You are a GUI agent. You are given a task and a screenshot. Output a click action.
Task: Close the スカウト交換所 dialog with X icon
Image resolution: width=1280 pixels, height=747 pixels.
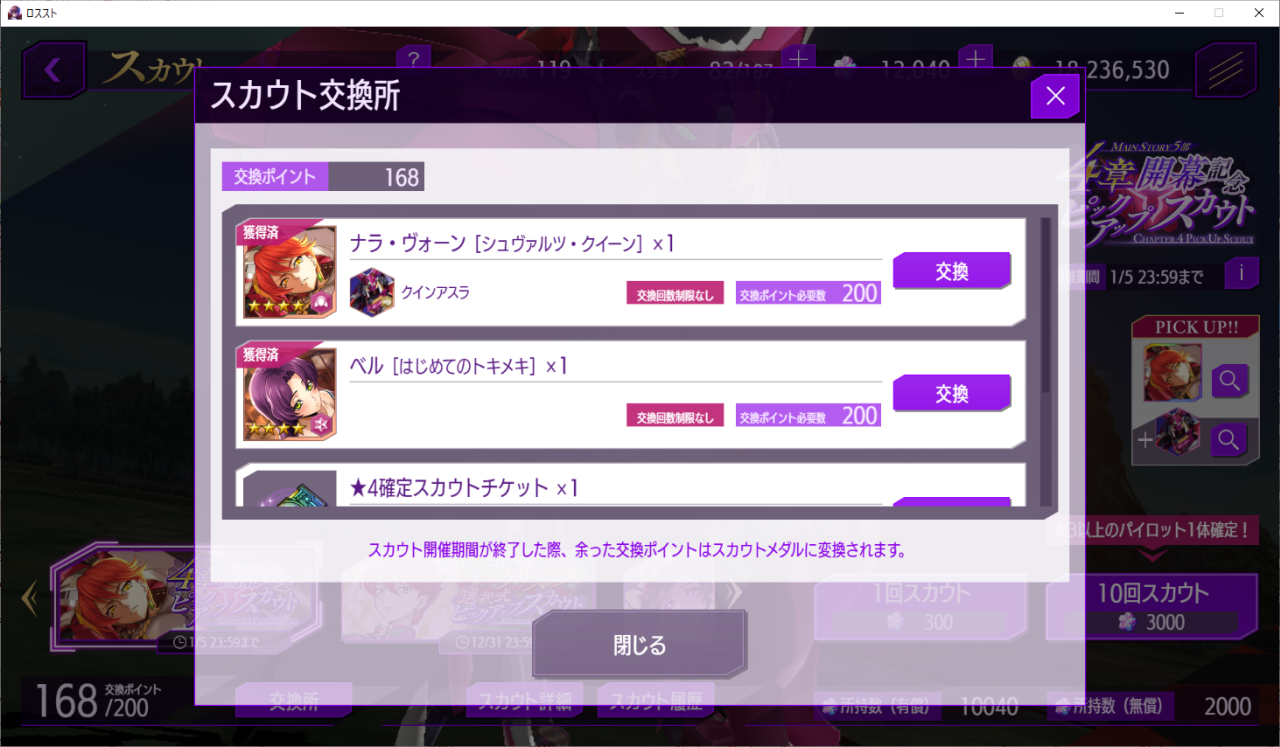tap(1055, 96)
